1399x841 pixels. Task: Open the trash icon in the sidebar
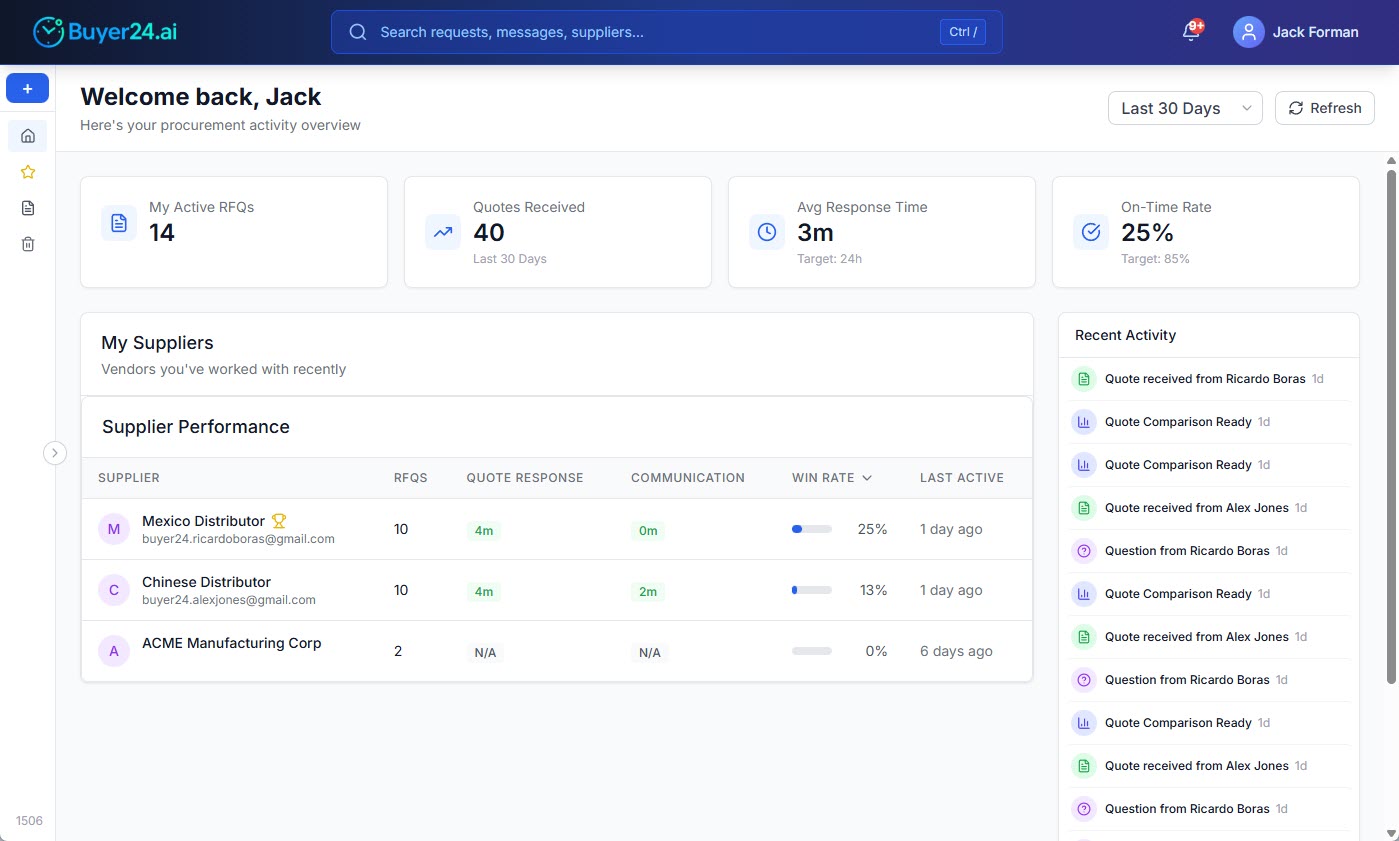(27, 243)
